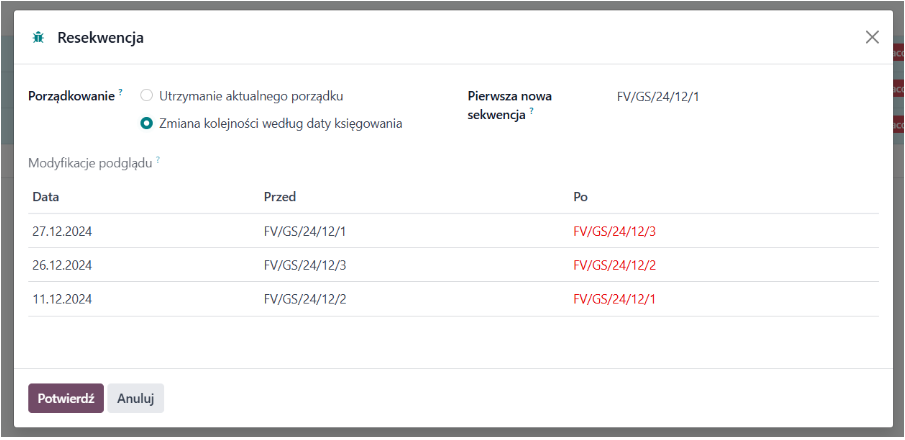The height and width of the screenshot is (440, 905).
Task: Click the help tooltip beside Modyfikacje podglądu
Action: pyautogui.click(x=158, y=158)
